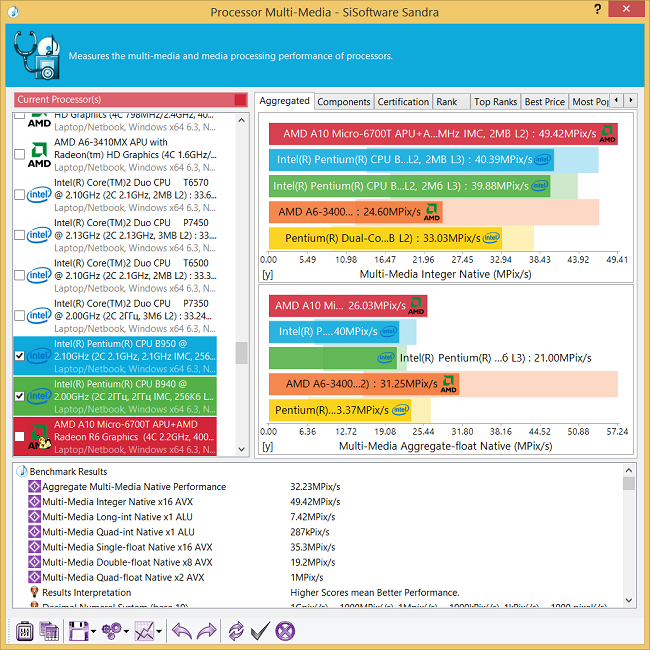Click benchmark results scroll up arrow

coord(629,470)
